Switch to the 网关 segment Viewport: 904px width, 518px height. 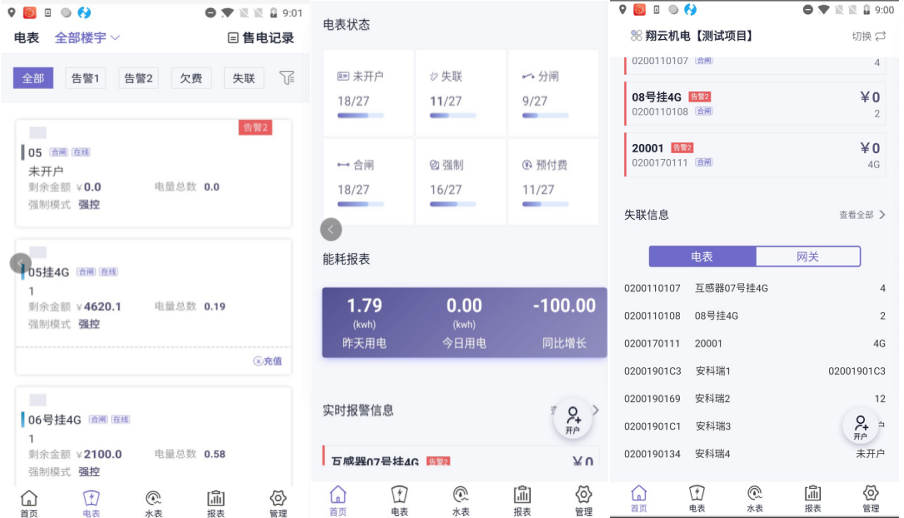pyautogui.click(x=808, y=257)
